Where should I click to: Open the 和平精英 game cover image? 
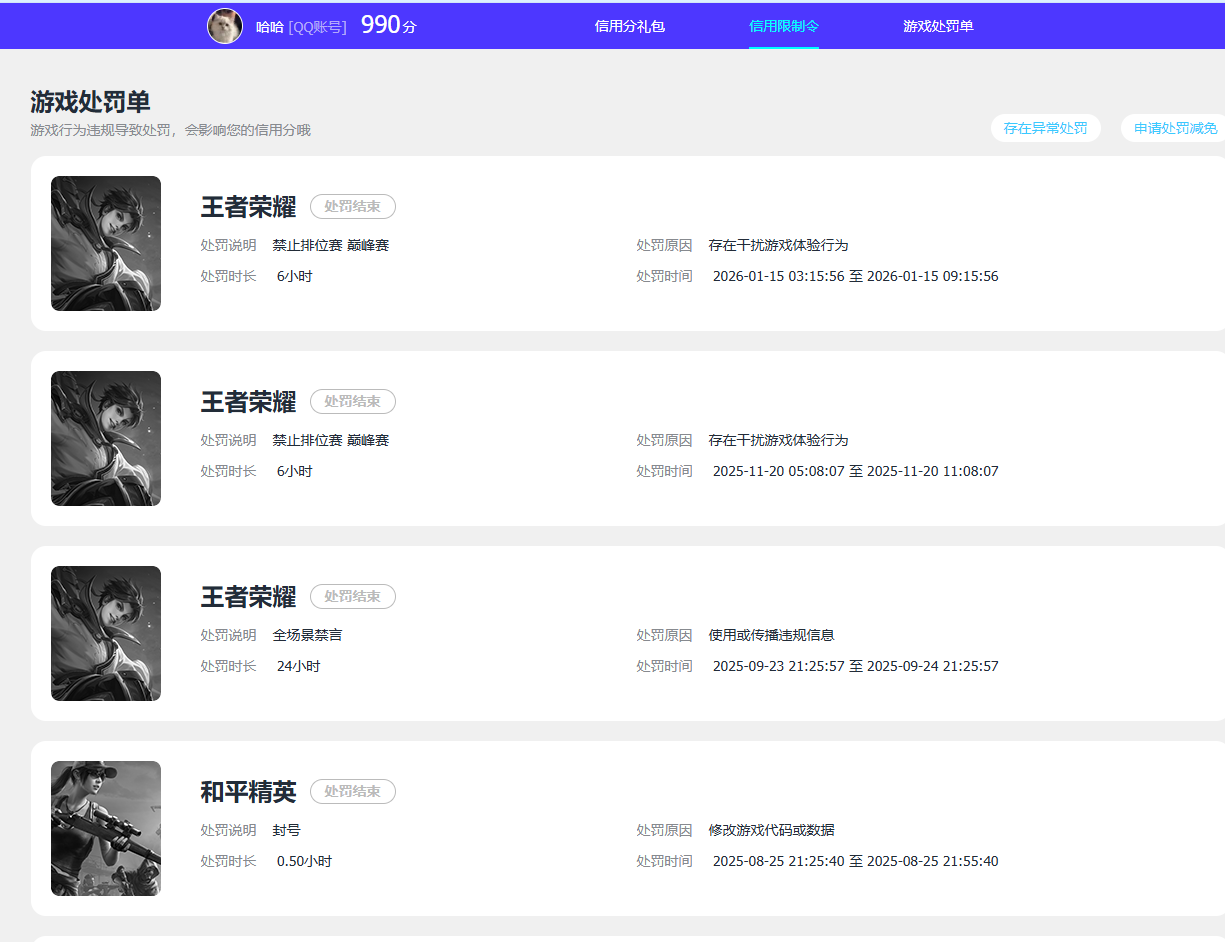(x=106, y=828)
